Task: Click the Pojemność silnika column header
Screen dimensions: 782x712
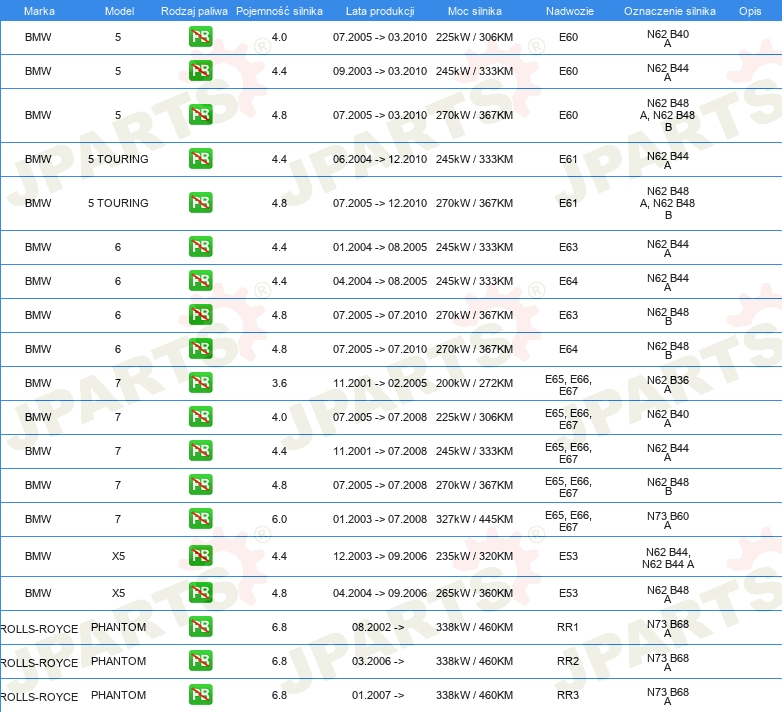Action: [x=279, y=11]
